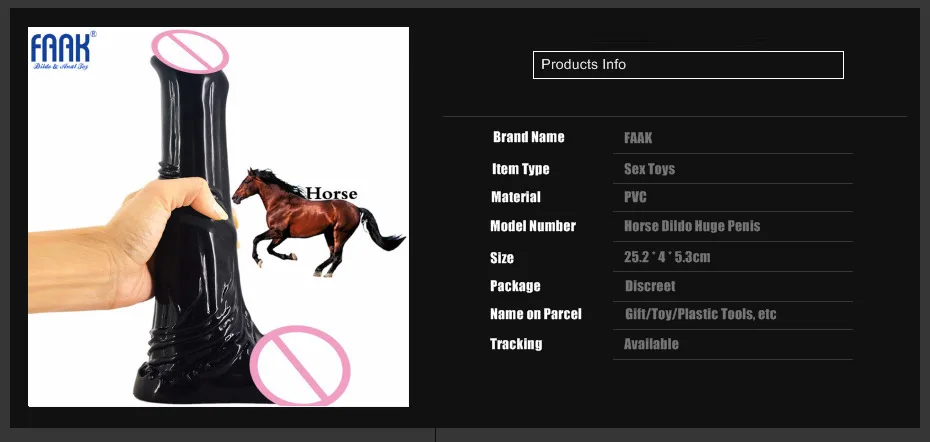Select the Package label
Viewport: 930px width, 442px height.
coord(515,286)
